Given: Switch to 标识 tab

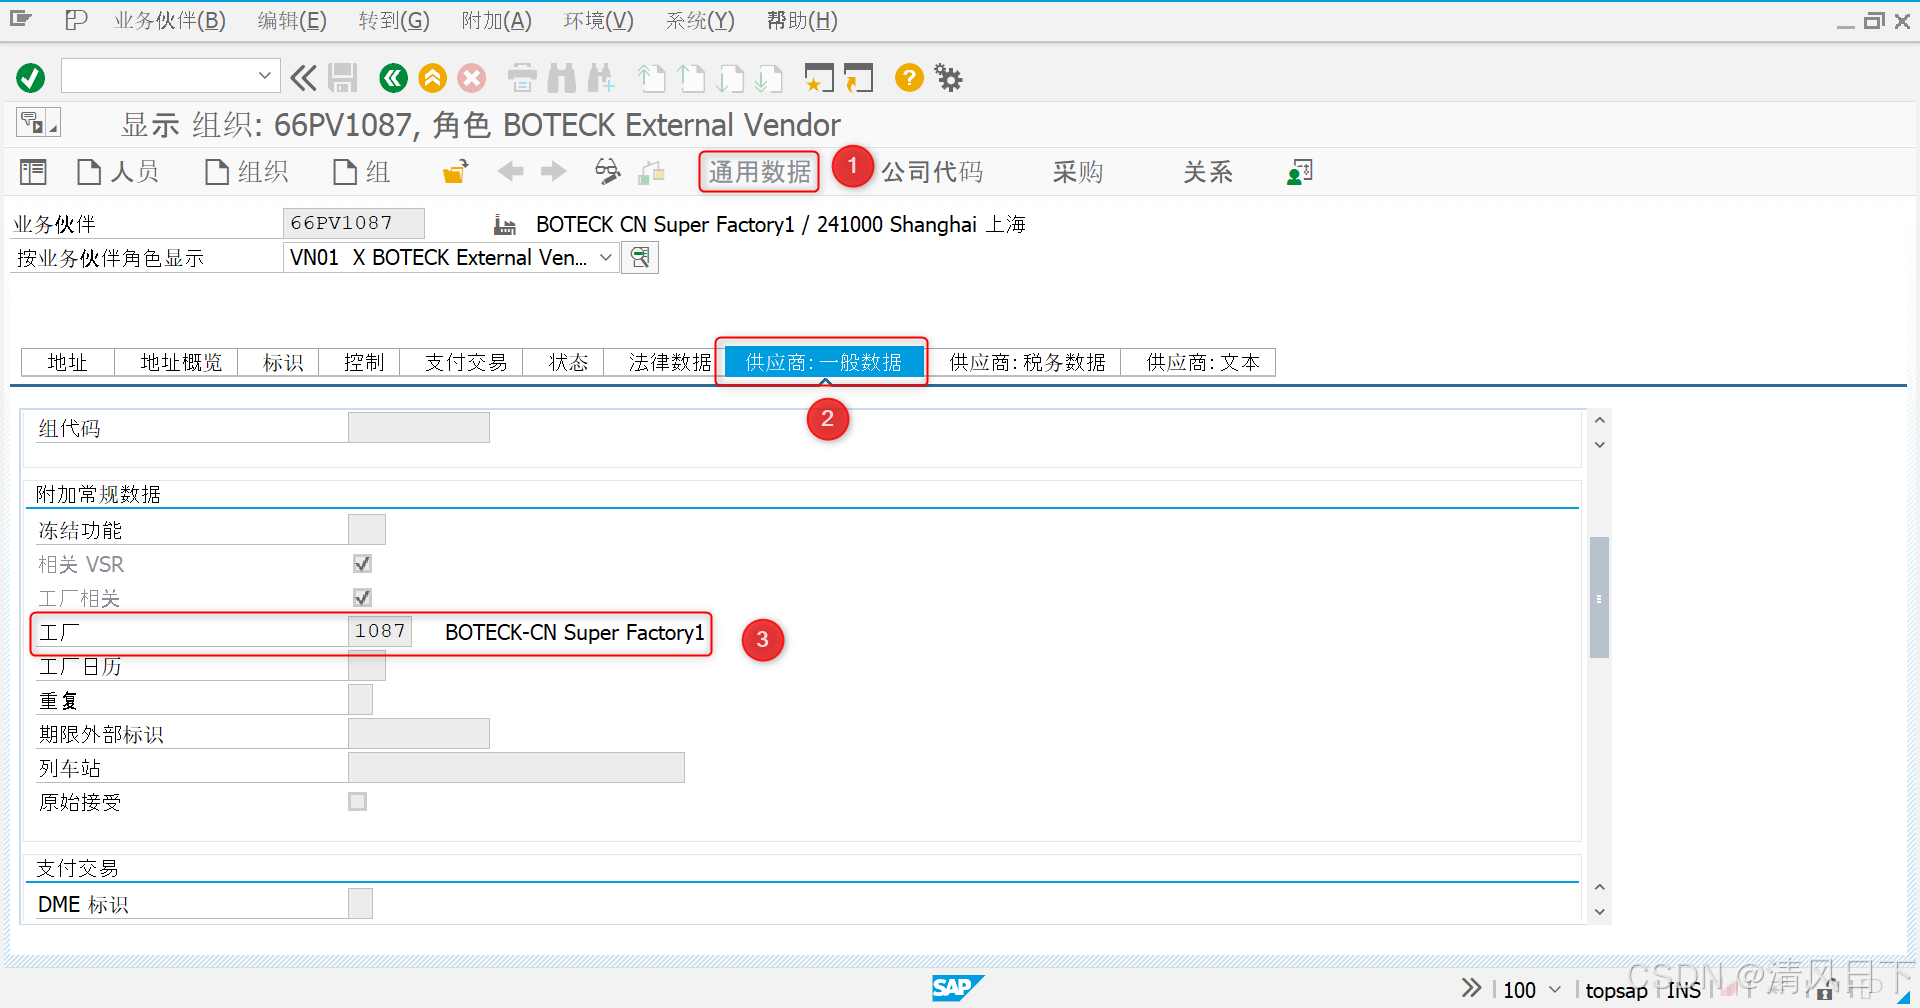Looking at the screenshot, I should coord(283,362).
